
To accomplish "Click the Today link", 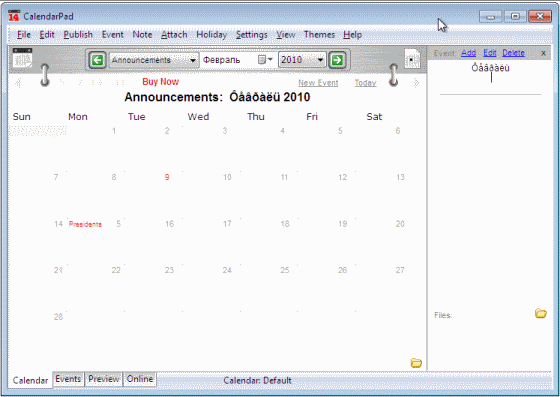I will click(365, 83).
